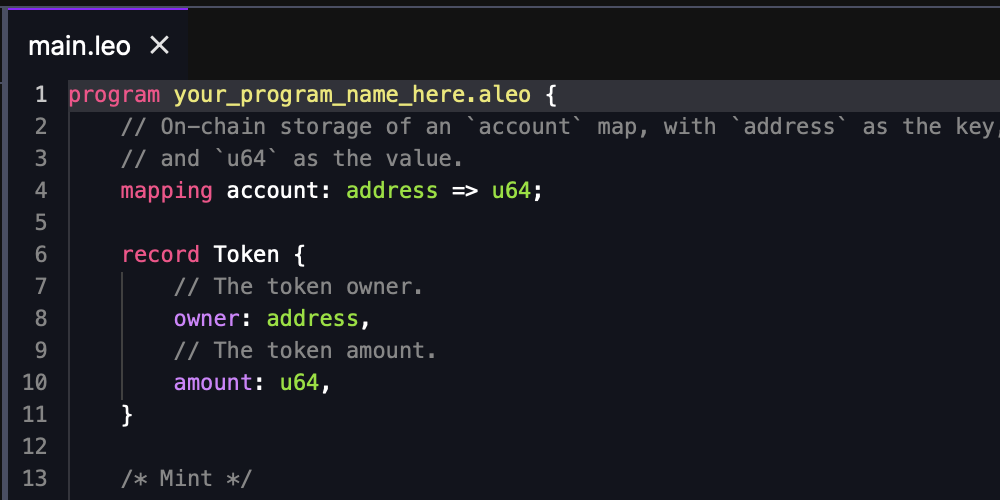Click the amount field name
Viewport: 1000px width, 500px height.
(x=213, y=382)
